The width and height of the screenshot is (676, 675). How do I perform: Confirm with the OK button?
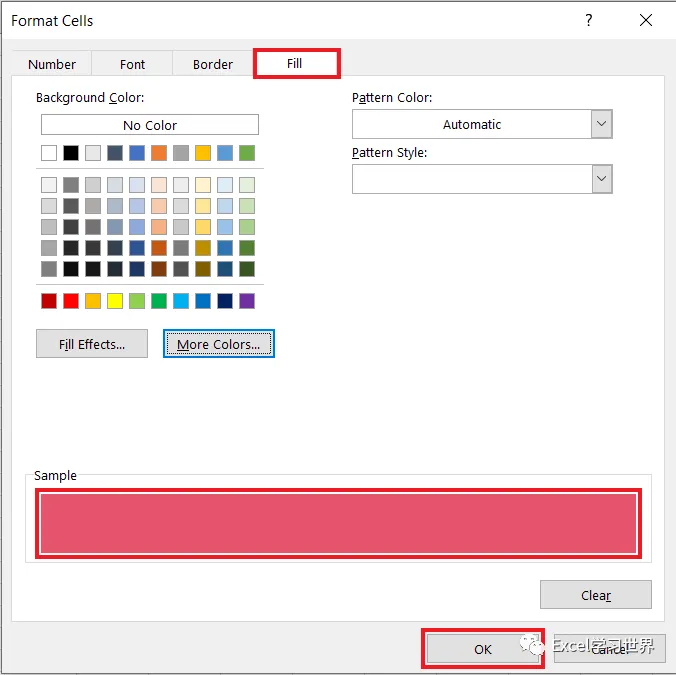point(482,649)
